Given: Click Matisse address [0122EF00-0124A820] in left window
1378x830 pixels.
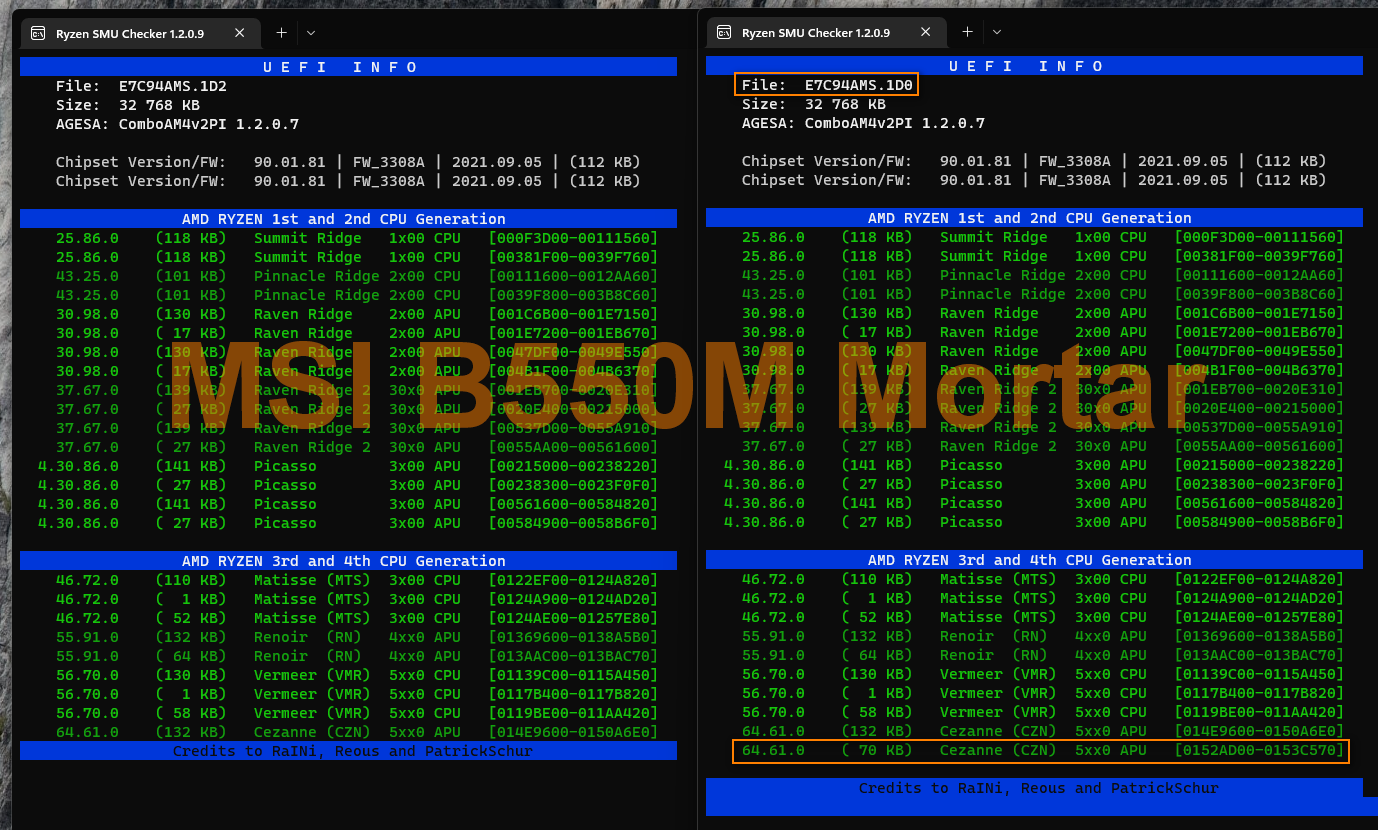Looking at the screenshot, I should (573, 580).
